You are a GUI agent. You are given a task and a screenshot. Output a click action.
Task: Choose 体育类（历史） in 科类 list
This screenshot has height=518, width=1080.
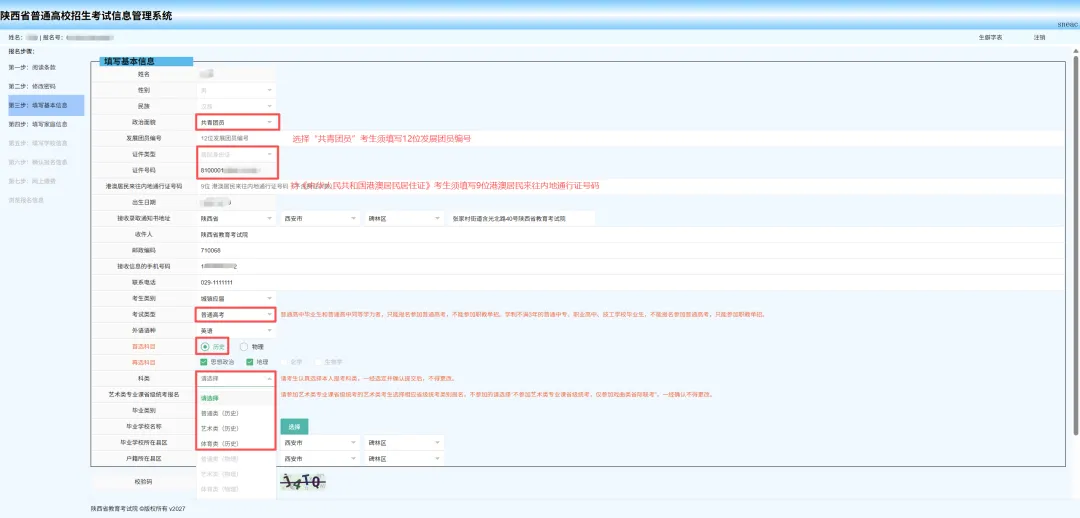tap(236, 444)
